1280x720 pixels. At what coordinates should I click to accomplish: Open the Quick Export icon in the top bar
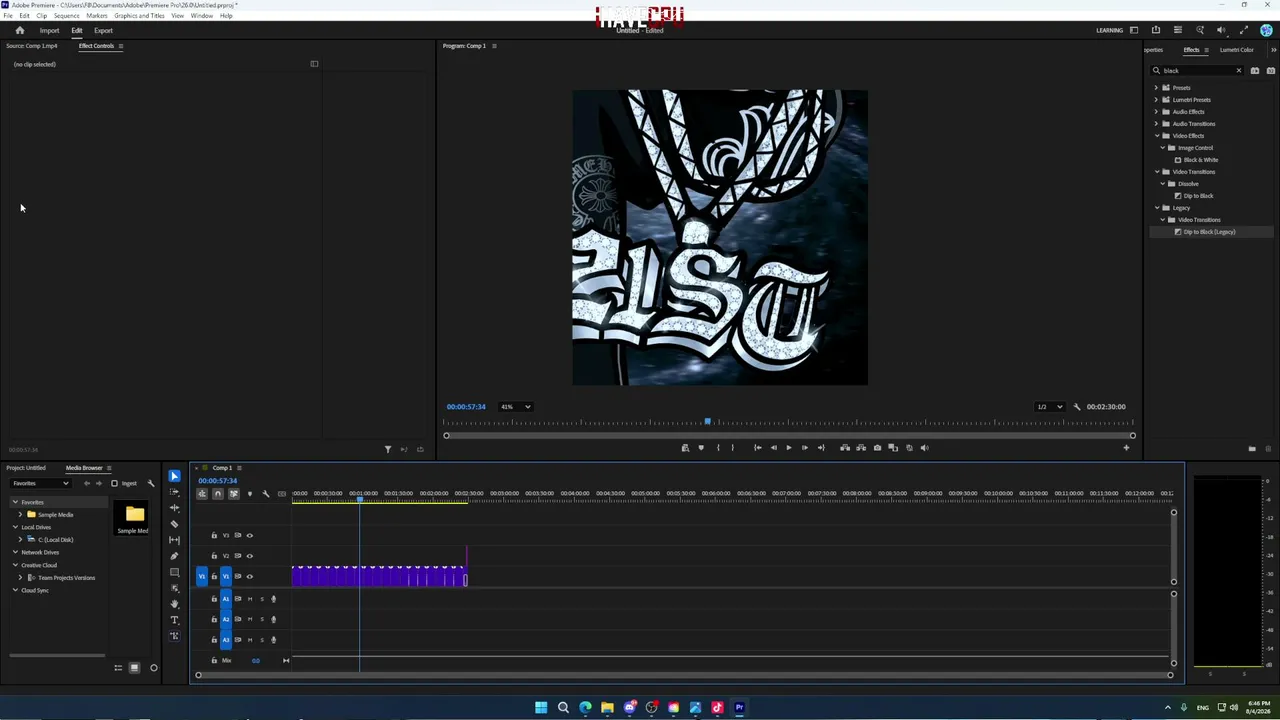point(1156,30)
